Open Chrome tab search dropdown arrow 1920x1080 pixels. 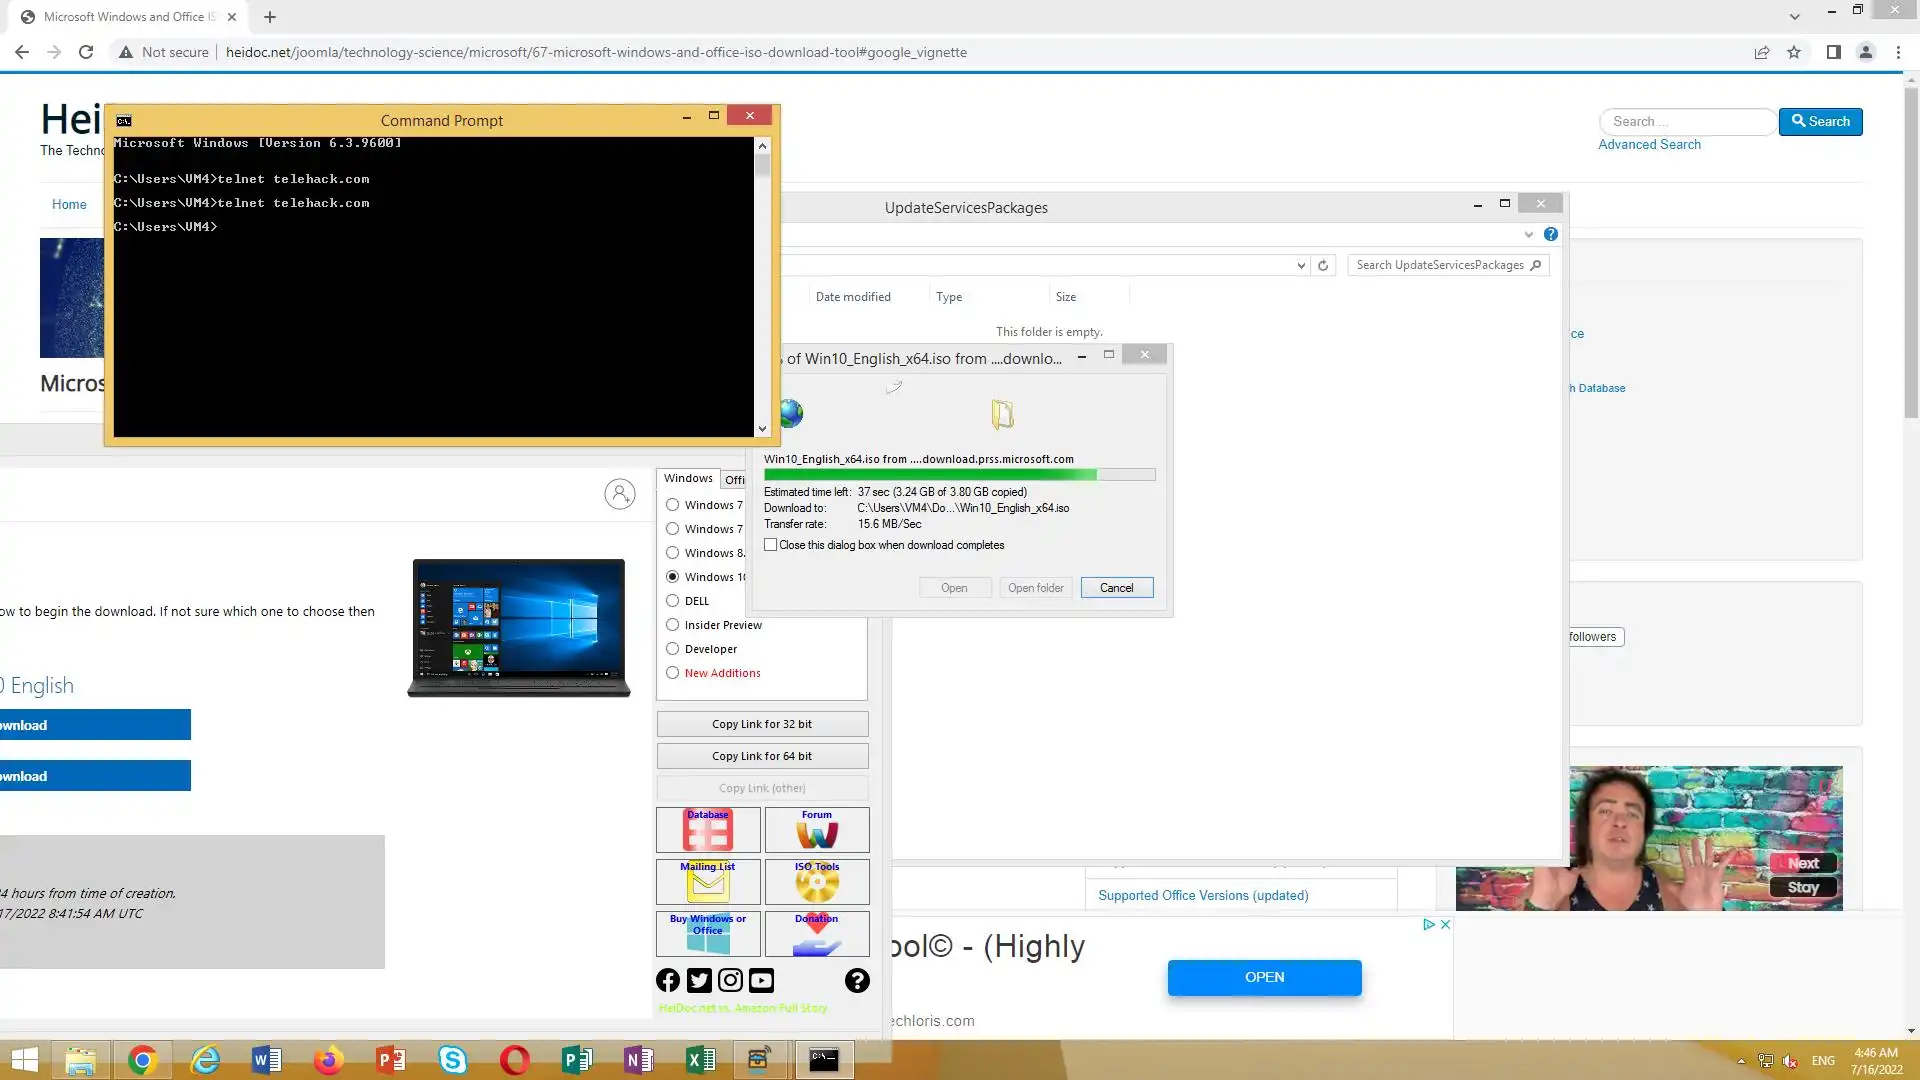point(1794,17)
